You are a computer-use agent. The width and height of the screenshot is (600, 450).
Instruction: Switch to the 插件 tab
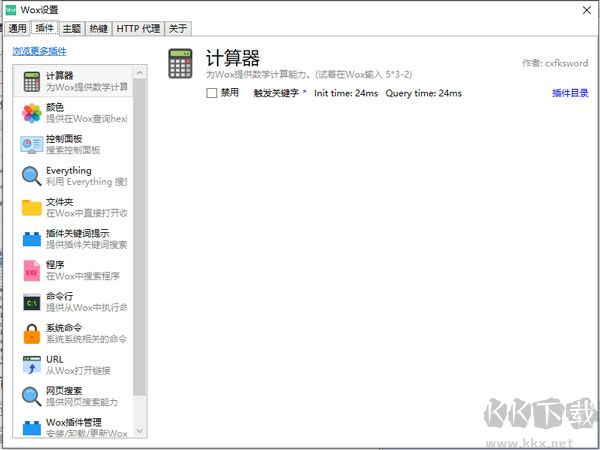coord(44,28)
